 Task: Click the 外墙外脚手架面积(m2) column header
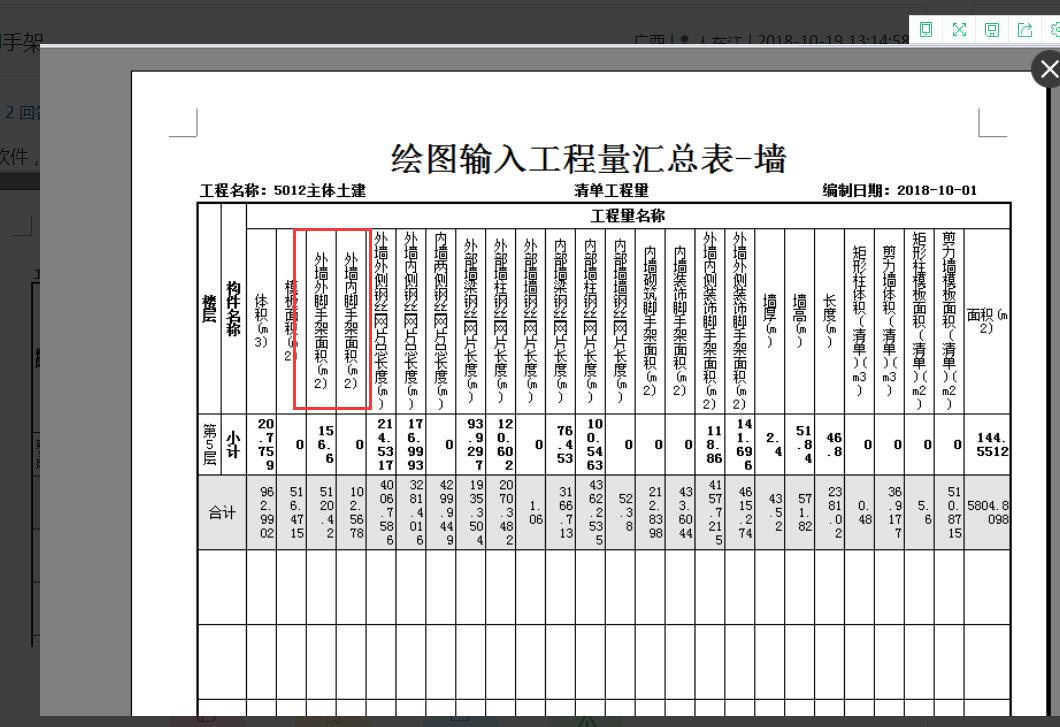pos(321,321)
